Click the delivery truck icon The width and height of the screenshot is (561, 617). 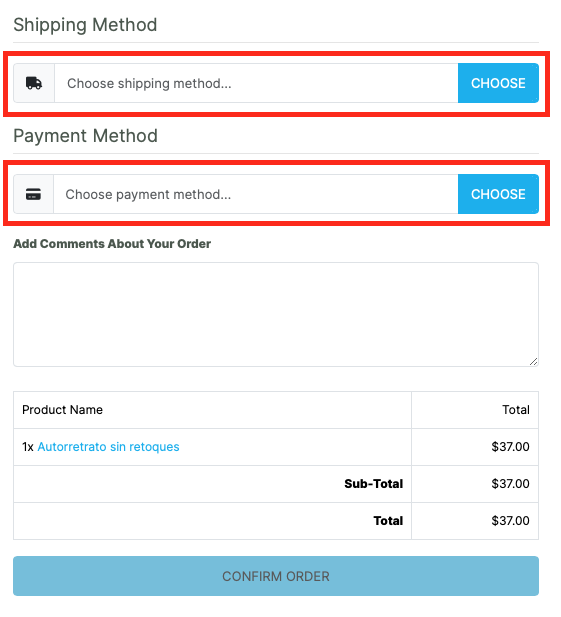coord(34,83)
